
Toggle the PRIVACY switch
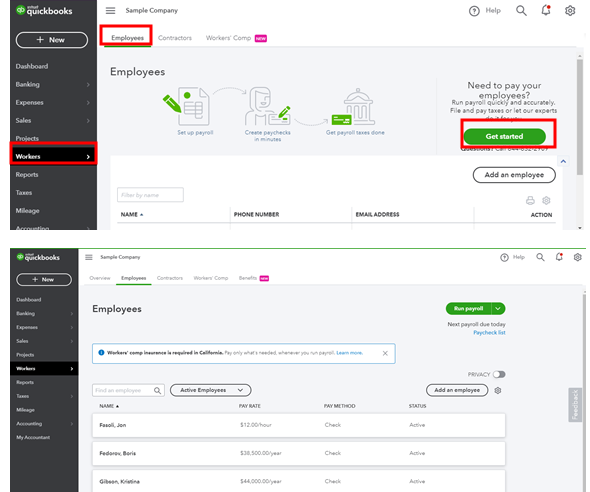point(499,374)
